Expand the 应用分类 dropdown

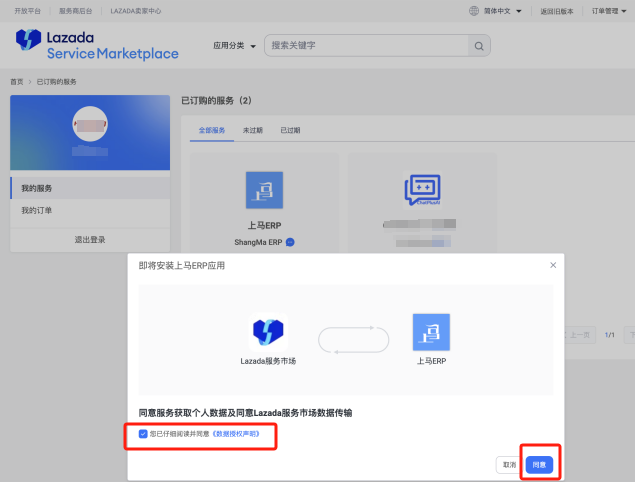tap(234, 46)
